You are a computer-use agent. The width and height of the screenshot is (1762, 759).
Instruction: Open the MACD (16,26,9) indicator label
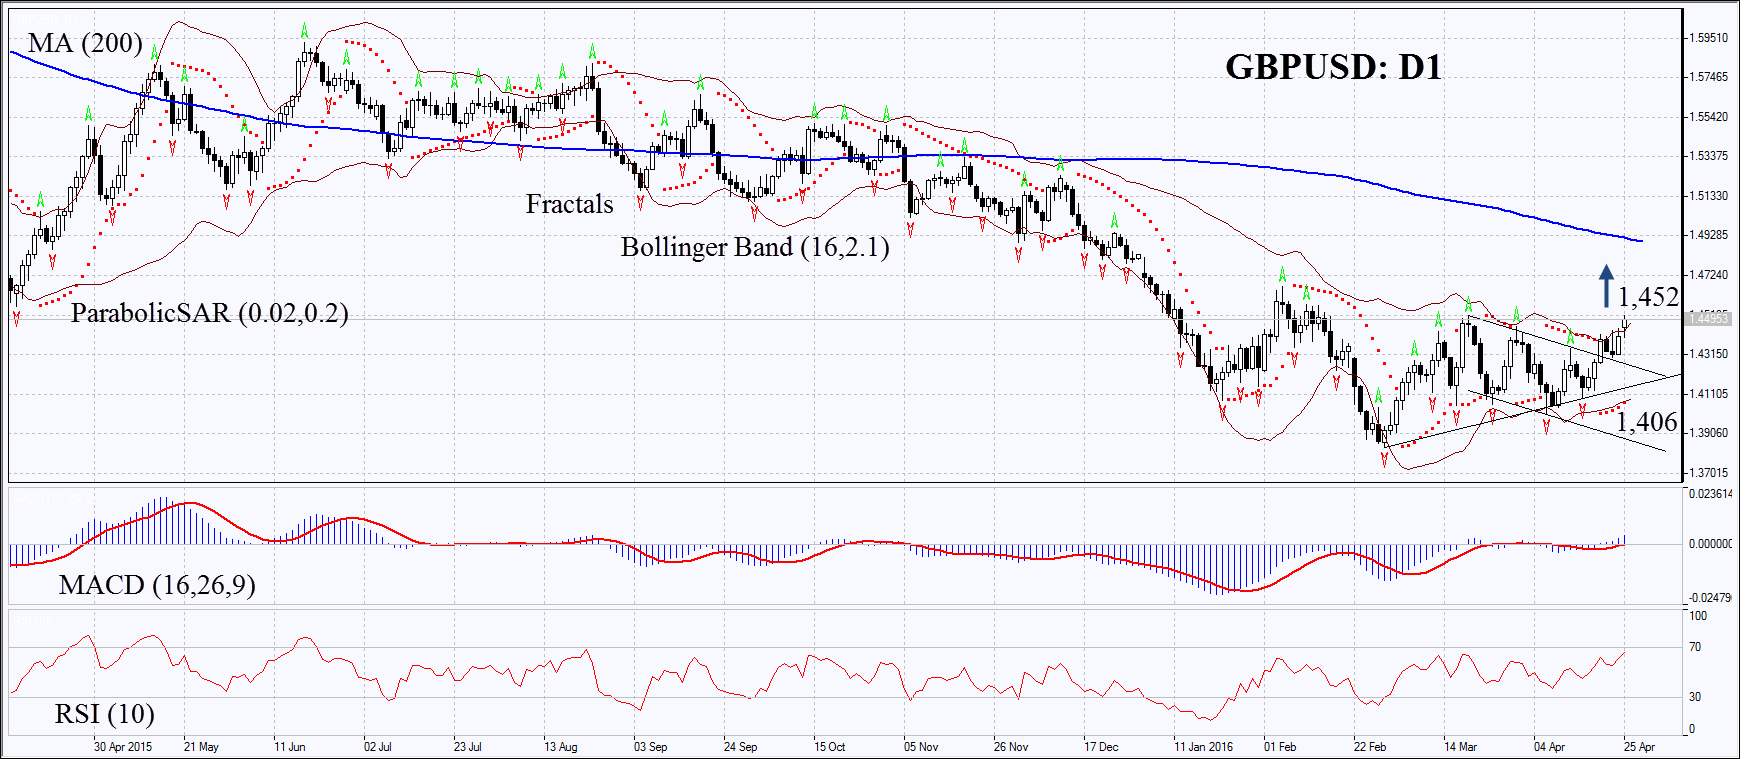click(157, 585)
